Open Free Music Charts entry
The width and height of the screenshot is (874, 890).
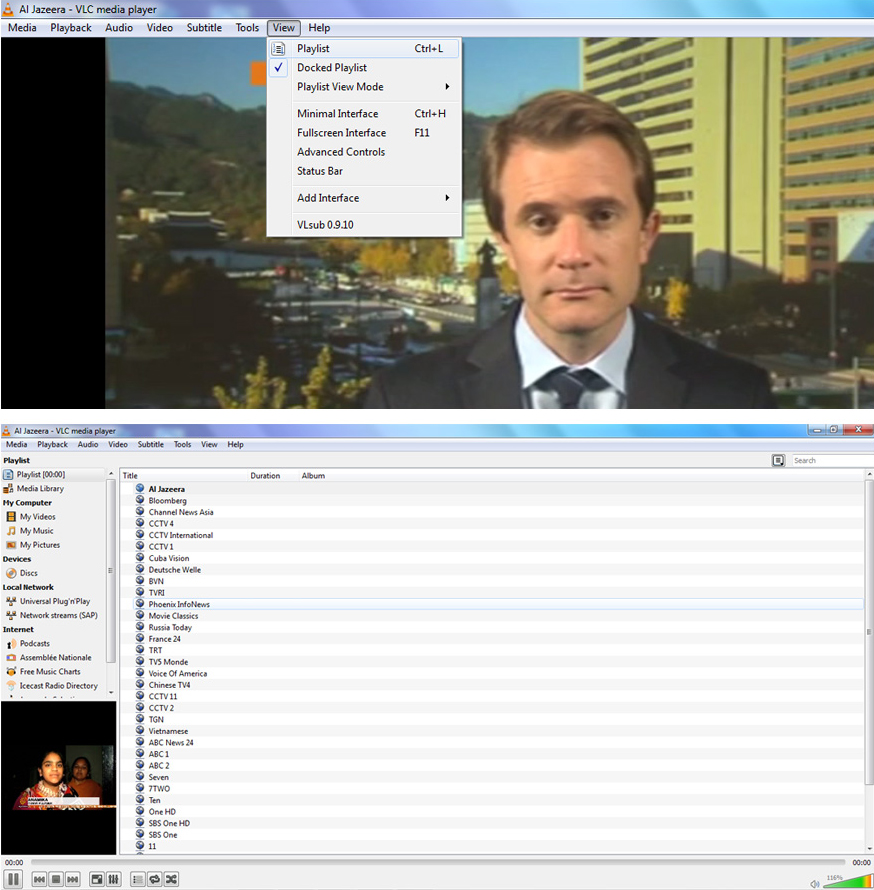coord(50,671)
